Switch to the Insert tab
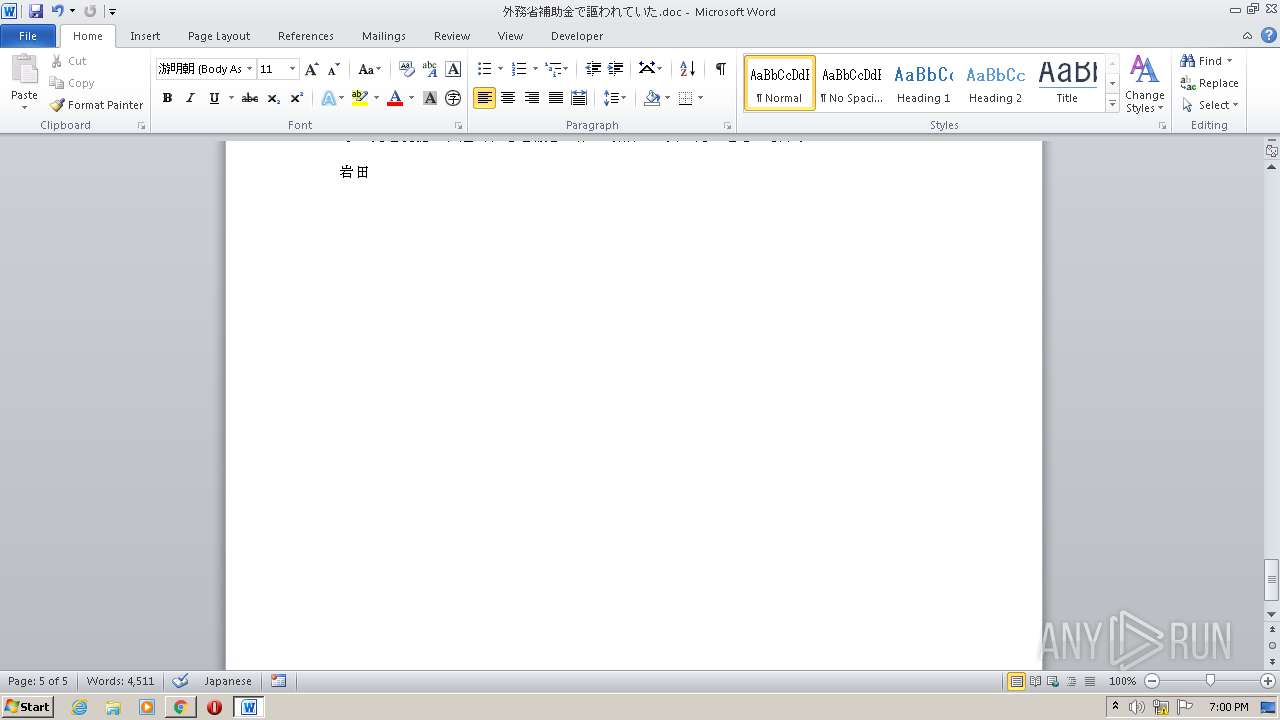 [x=145, y=35]
